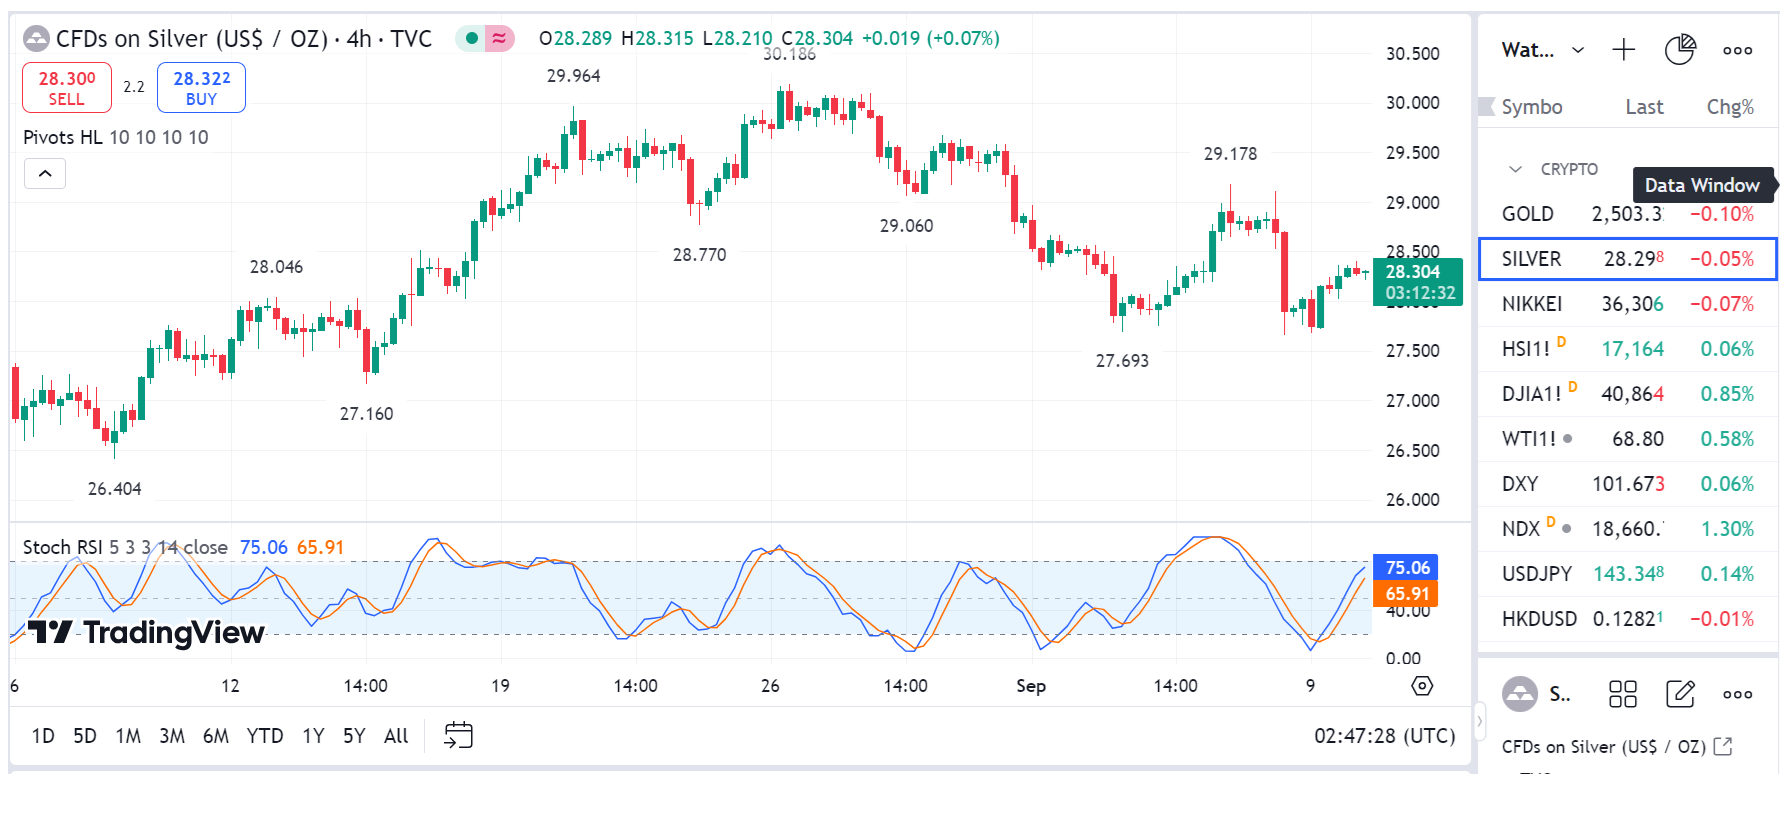Open CFDs on Silver external link
Viewport: 1786px width, 818px height.
point(1723,746)
